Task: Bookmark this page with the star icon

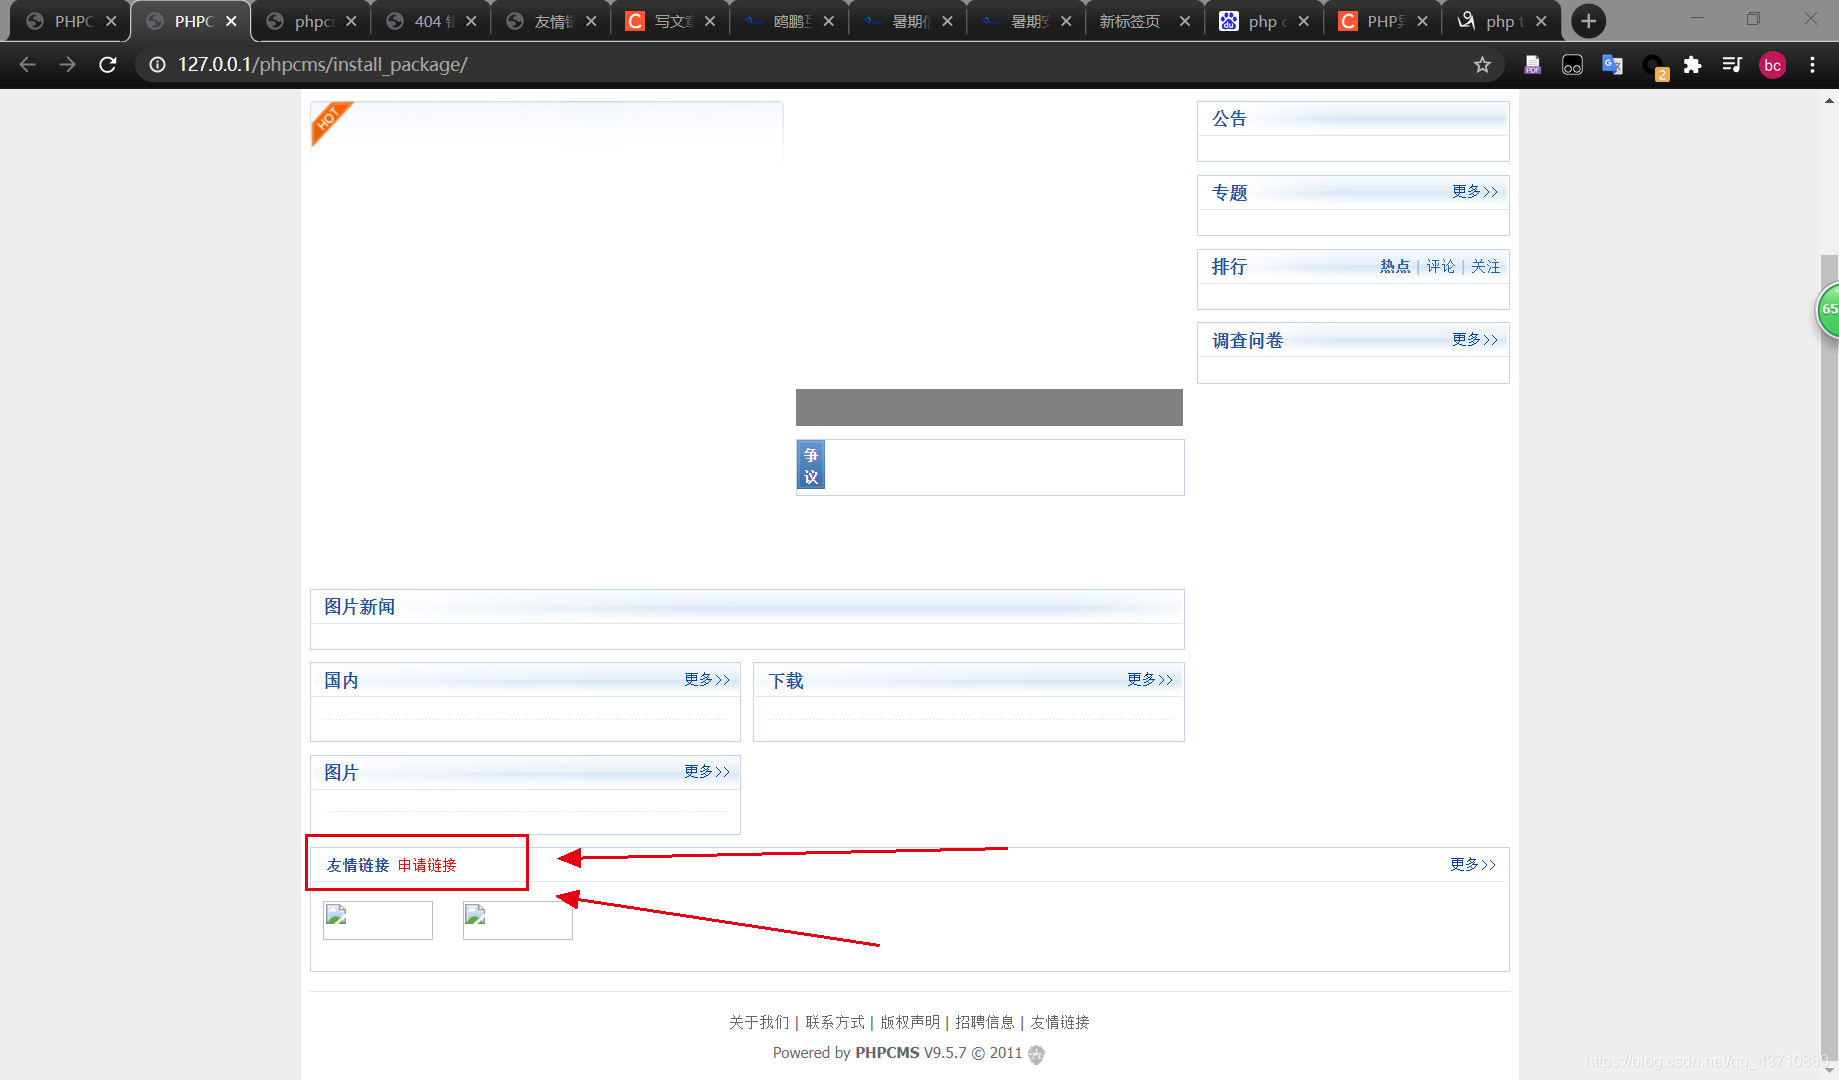Action: [1482, 65]
